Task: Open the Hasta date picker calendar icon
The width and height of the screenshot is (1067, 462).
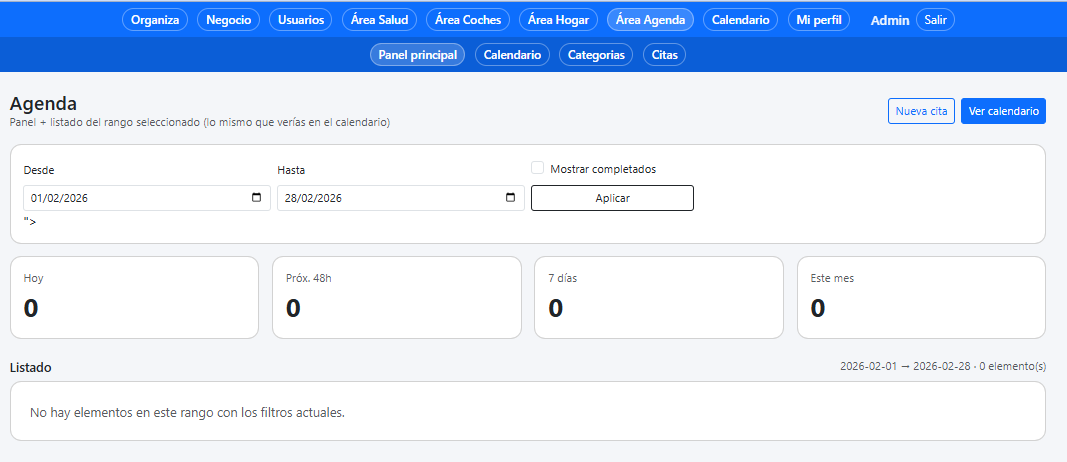Action: click(x=510, y=198)
